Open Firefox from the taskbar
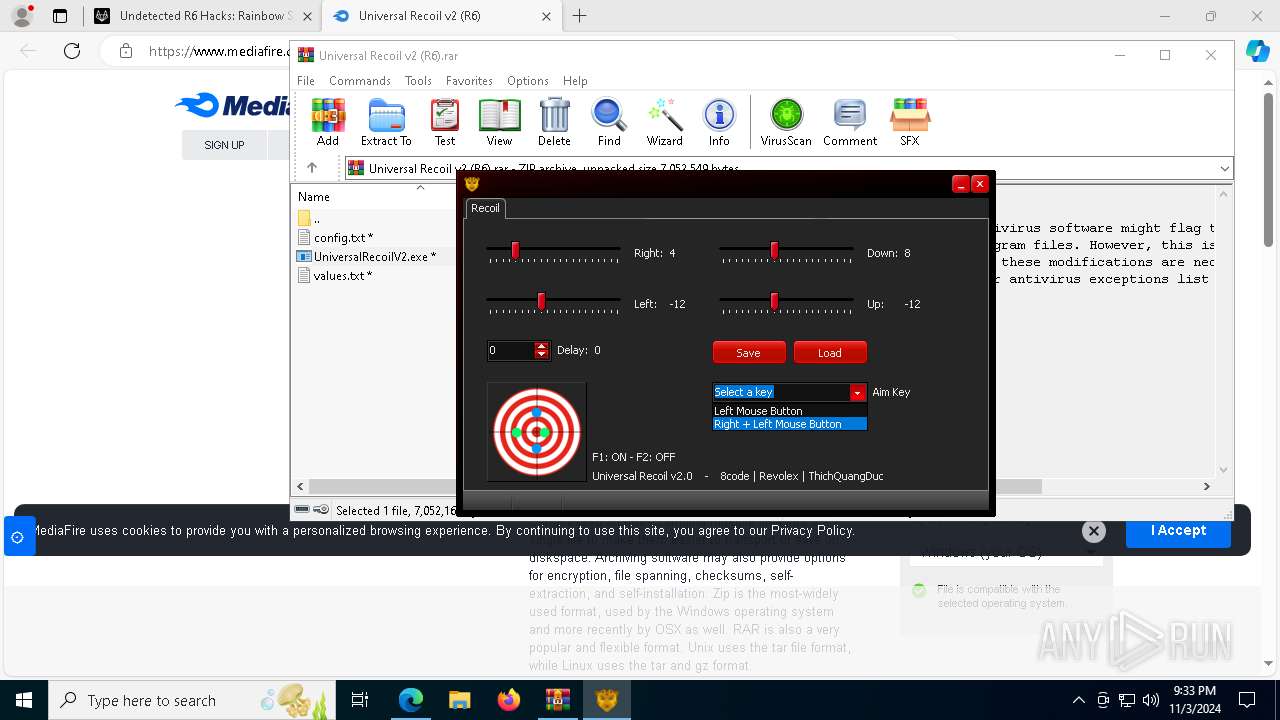This screenshot has width=1280, height=720. pyautogui.click(x=509, y=701)
